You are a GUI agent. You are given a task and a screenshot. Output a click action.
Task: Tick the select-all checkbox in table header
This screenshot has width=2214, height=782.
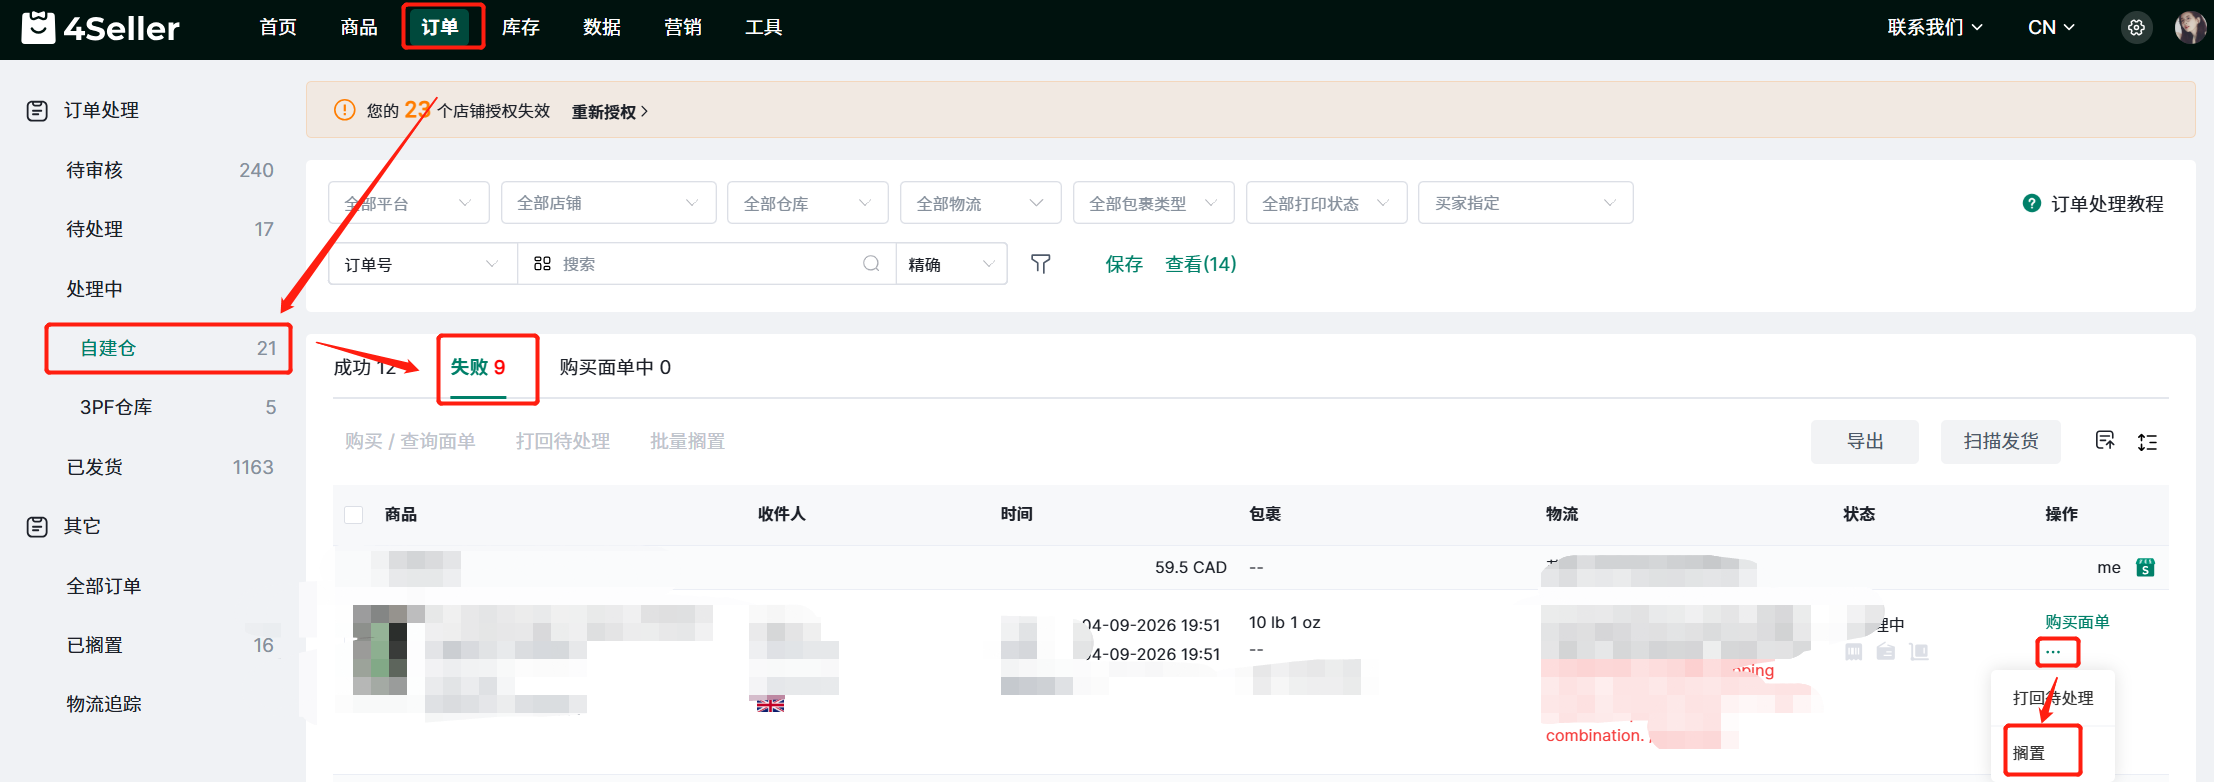click(x=354, y=515)
